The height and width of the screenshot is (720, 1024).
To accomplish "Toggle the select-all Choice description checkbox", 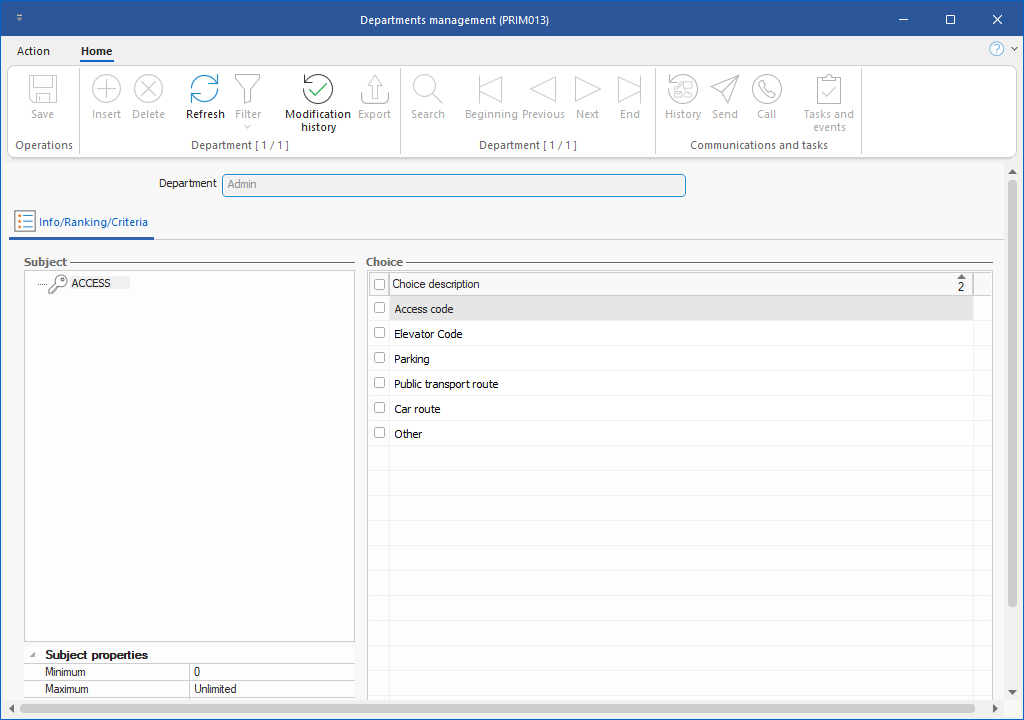I will coord(379,284).
